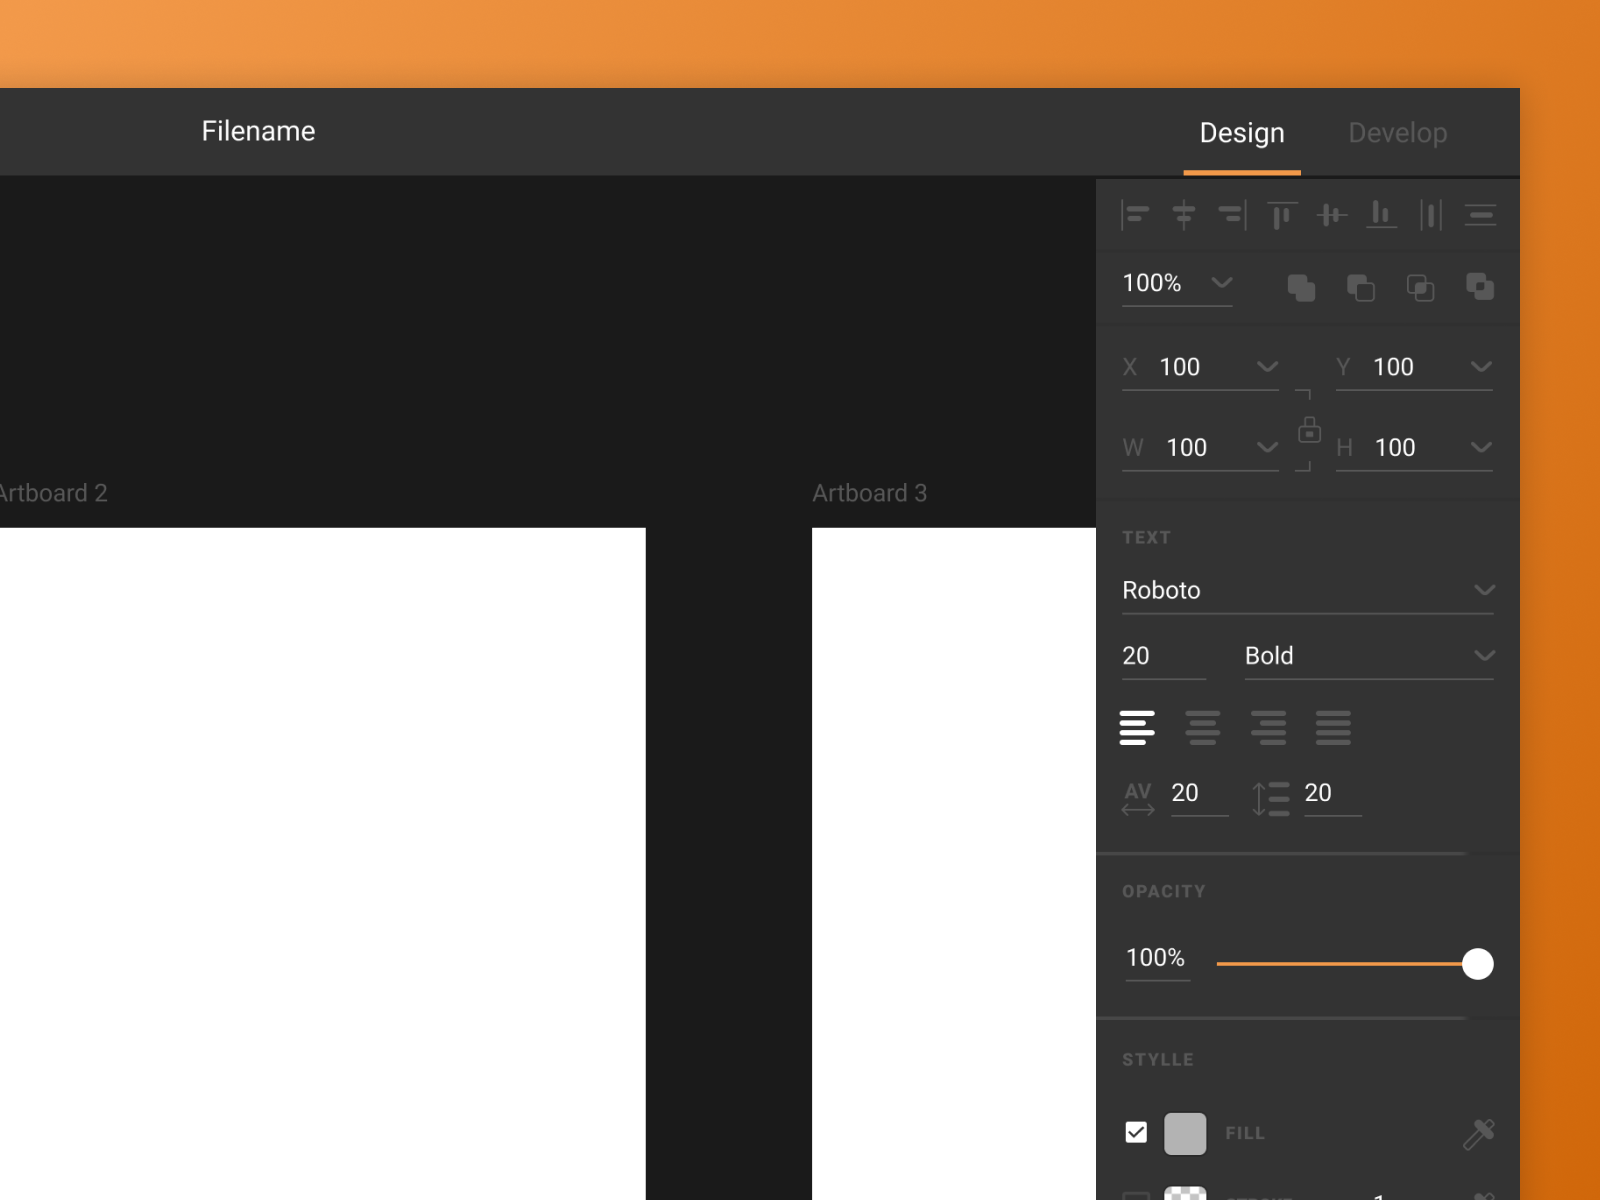The height and width of the screenshot is (1200, 1600).
Task: Apply the subtract boolean shape operation
Action: pyautogui.click(x=1361, y=288)
